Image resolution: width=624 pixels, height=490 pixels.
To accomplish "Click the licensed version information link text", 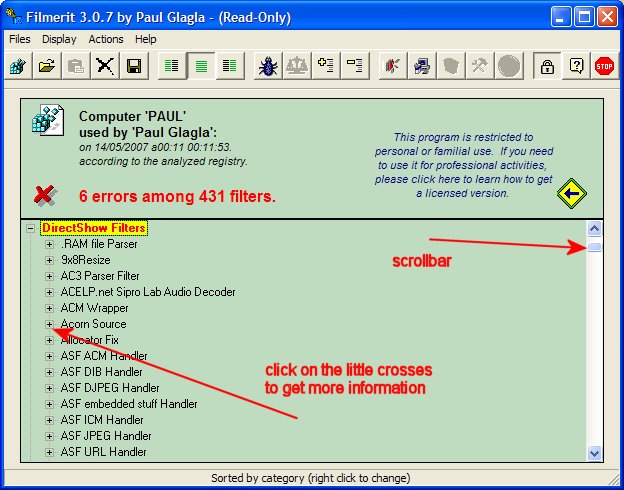I will point(464,165).
